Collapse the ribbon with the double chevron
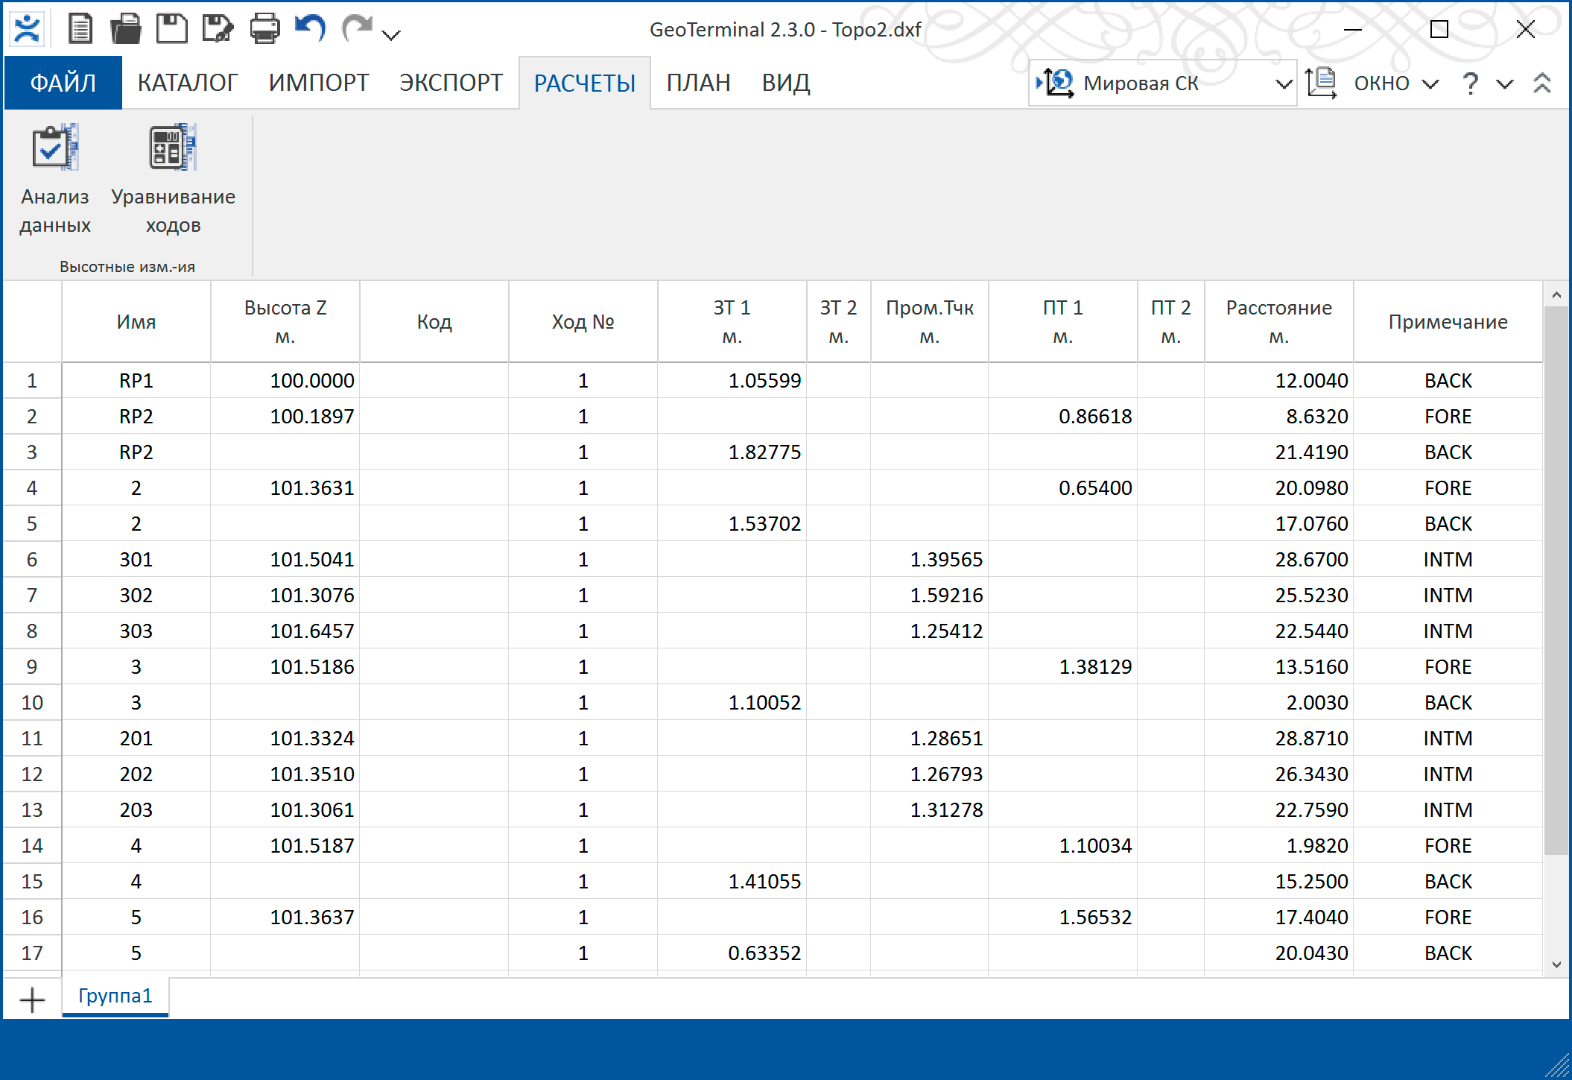The image size is (1572, 1080). pyautogui.click(x=1542, y=84)
